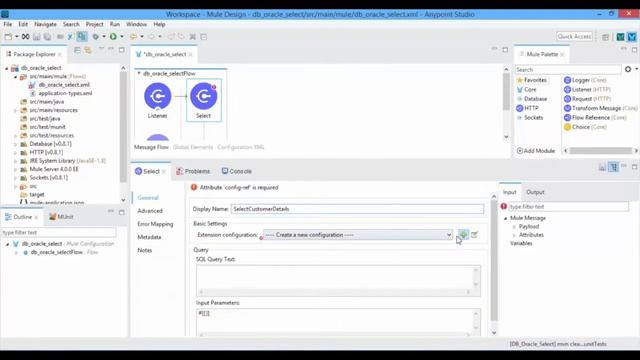Open db_oracle_select.xml in Package Explorer
640x360 pixels.
(x=60, y=85)
